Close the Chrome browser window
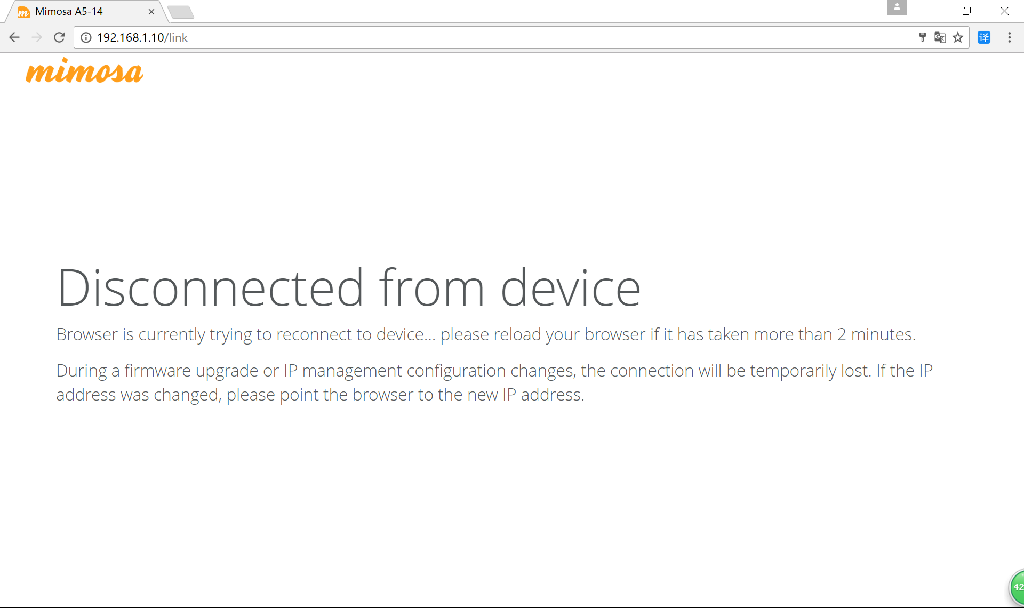1024x608 pixels. [x=1004, y=10]
